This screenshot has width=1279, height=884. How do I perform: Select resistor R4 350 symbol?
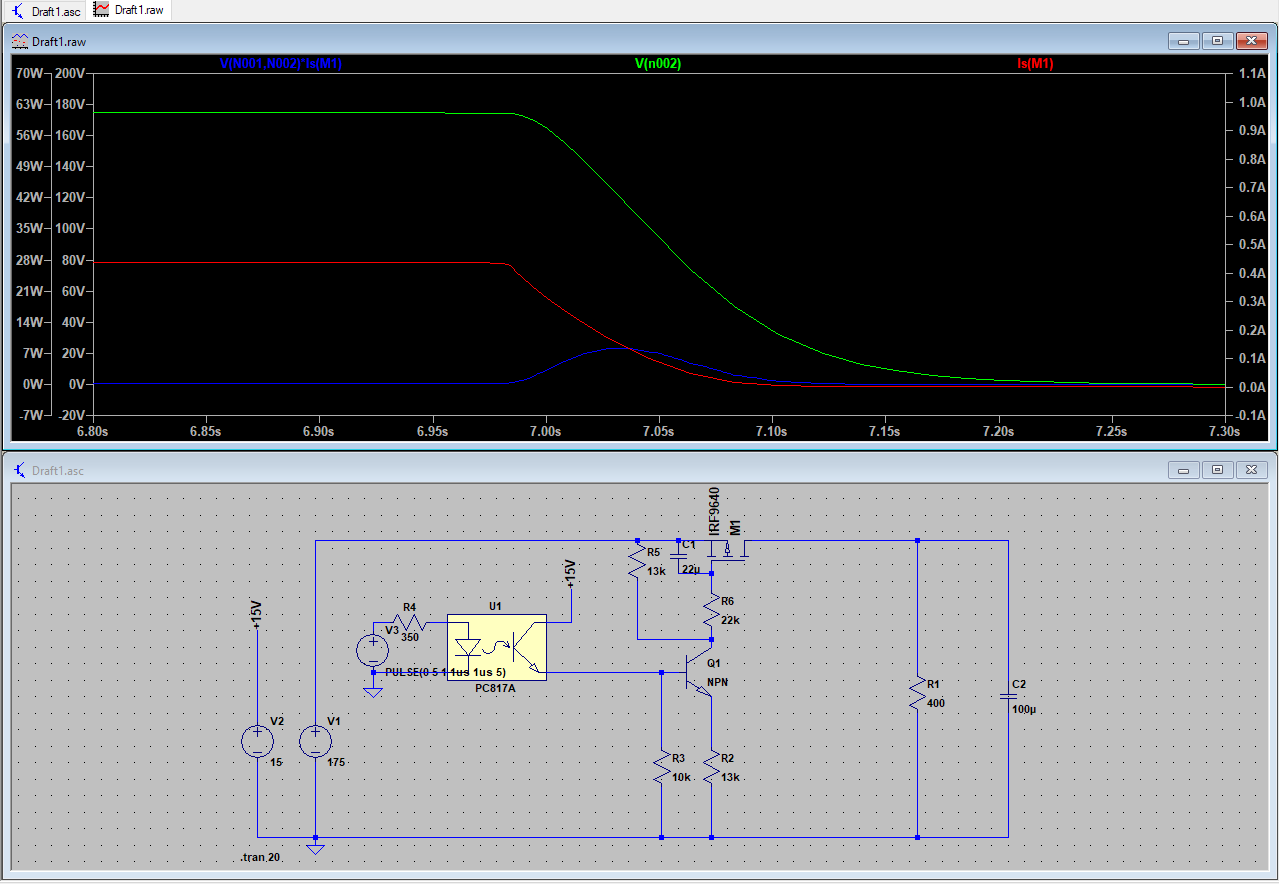[410, 624]
